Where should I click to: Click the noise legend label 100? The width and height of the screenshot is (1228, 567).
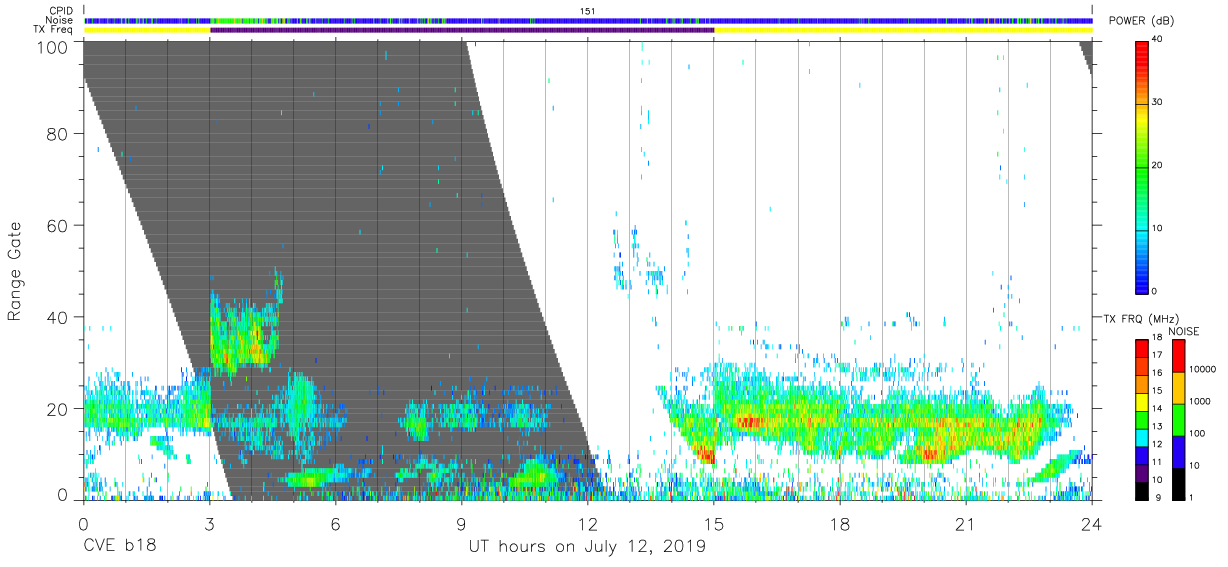[1195, 433]
